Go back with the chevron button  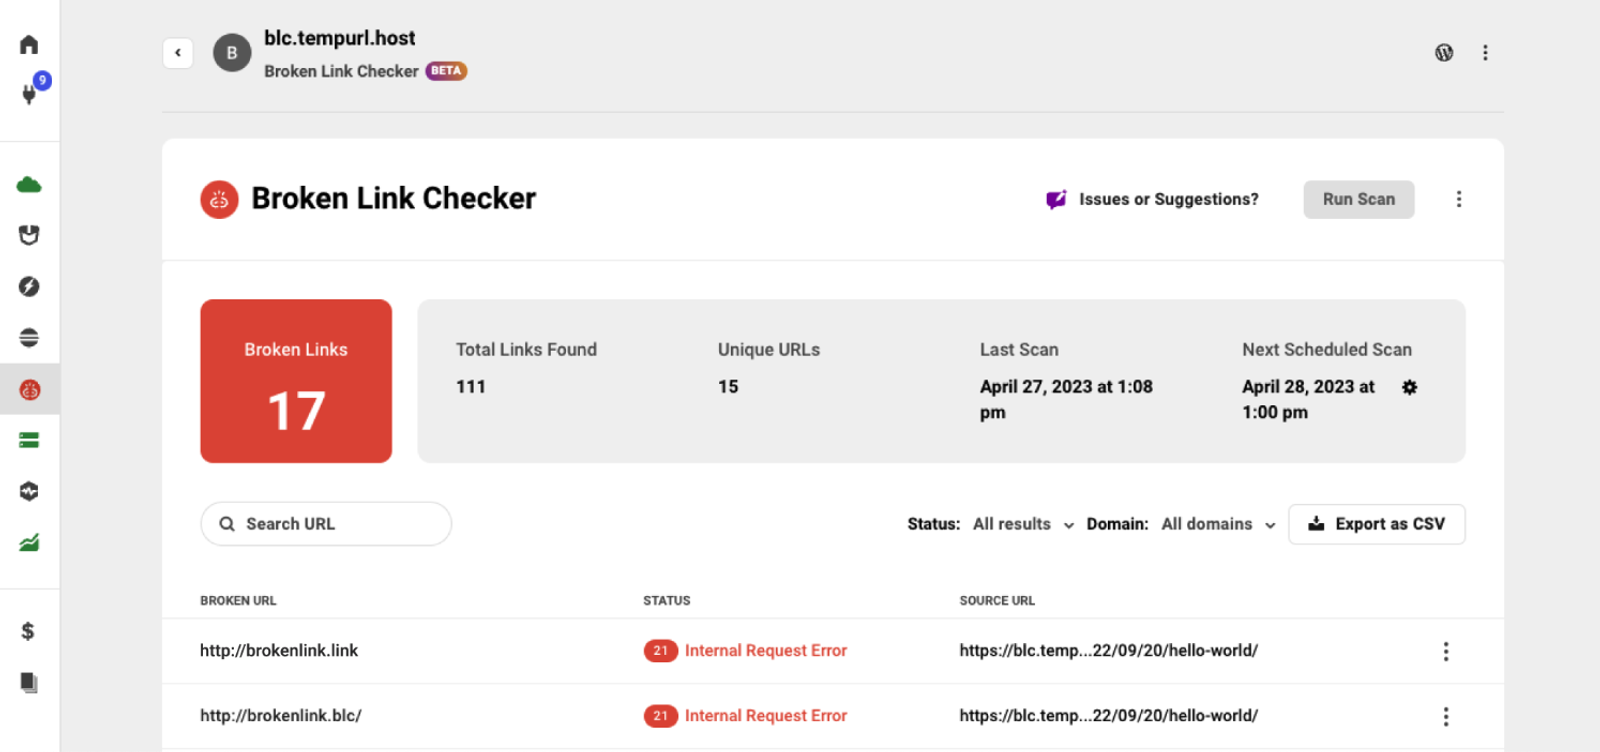(178, 53)
